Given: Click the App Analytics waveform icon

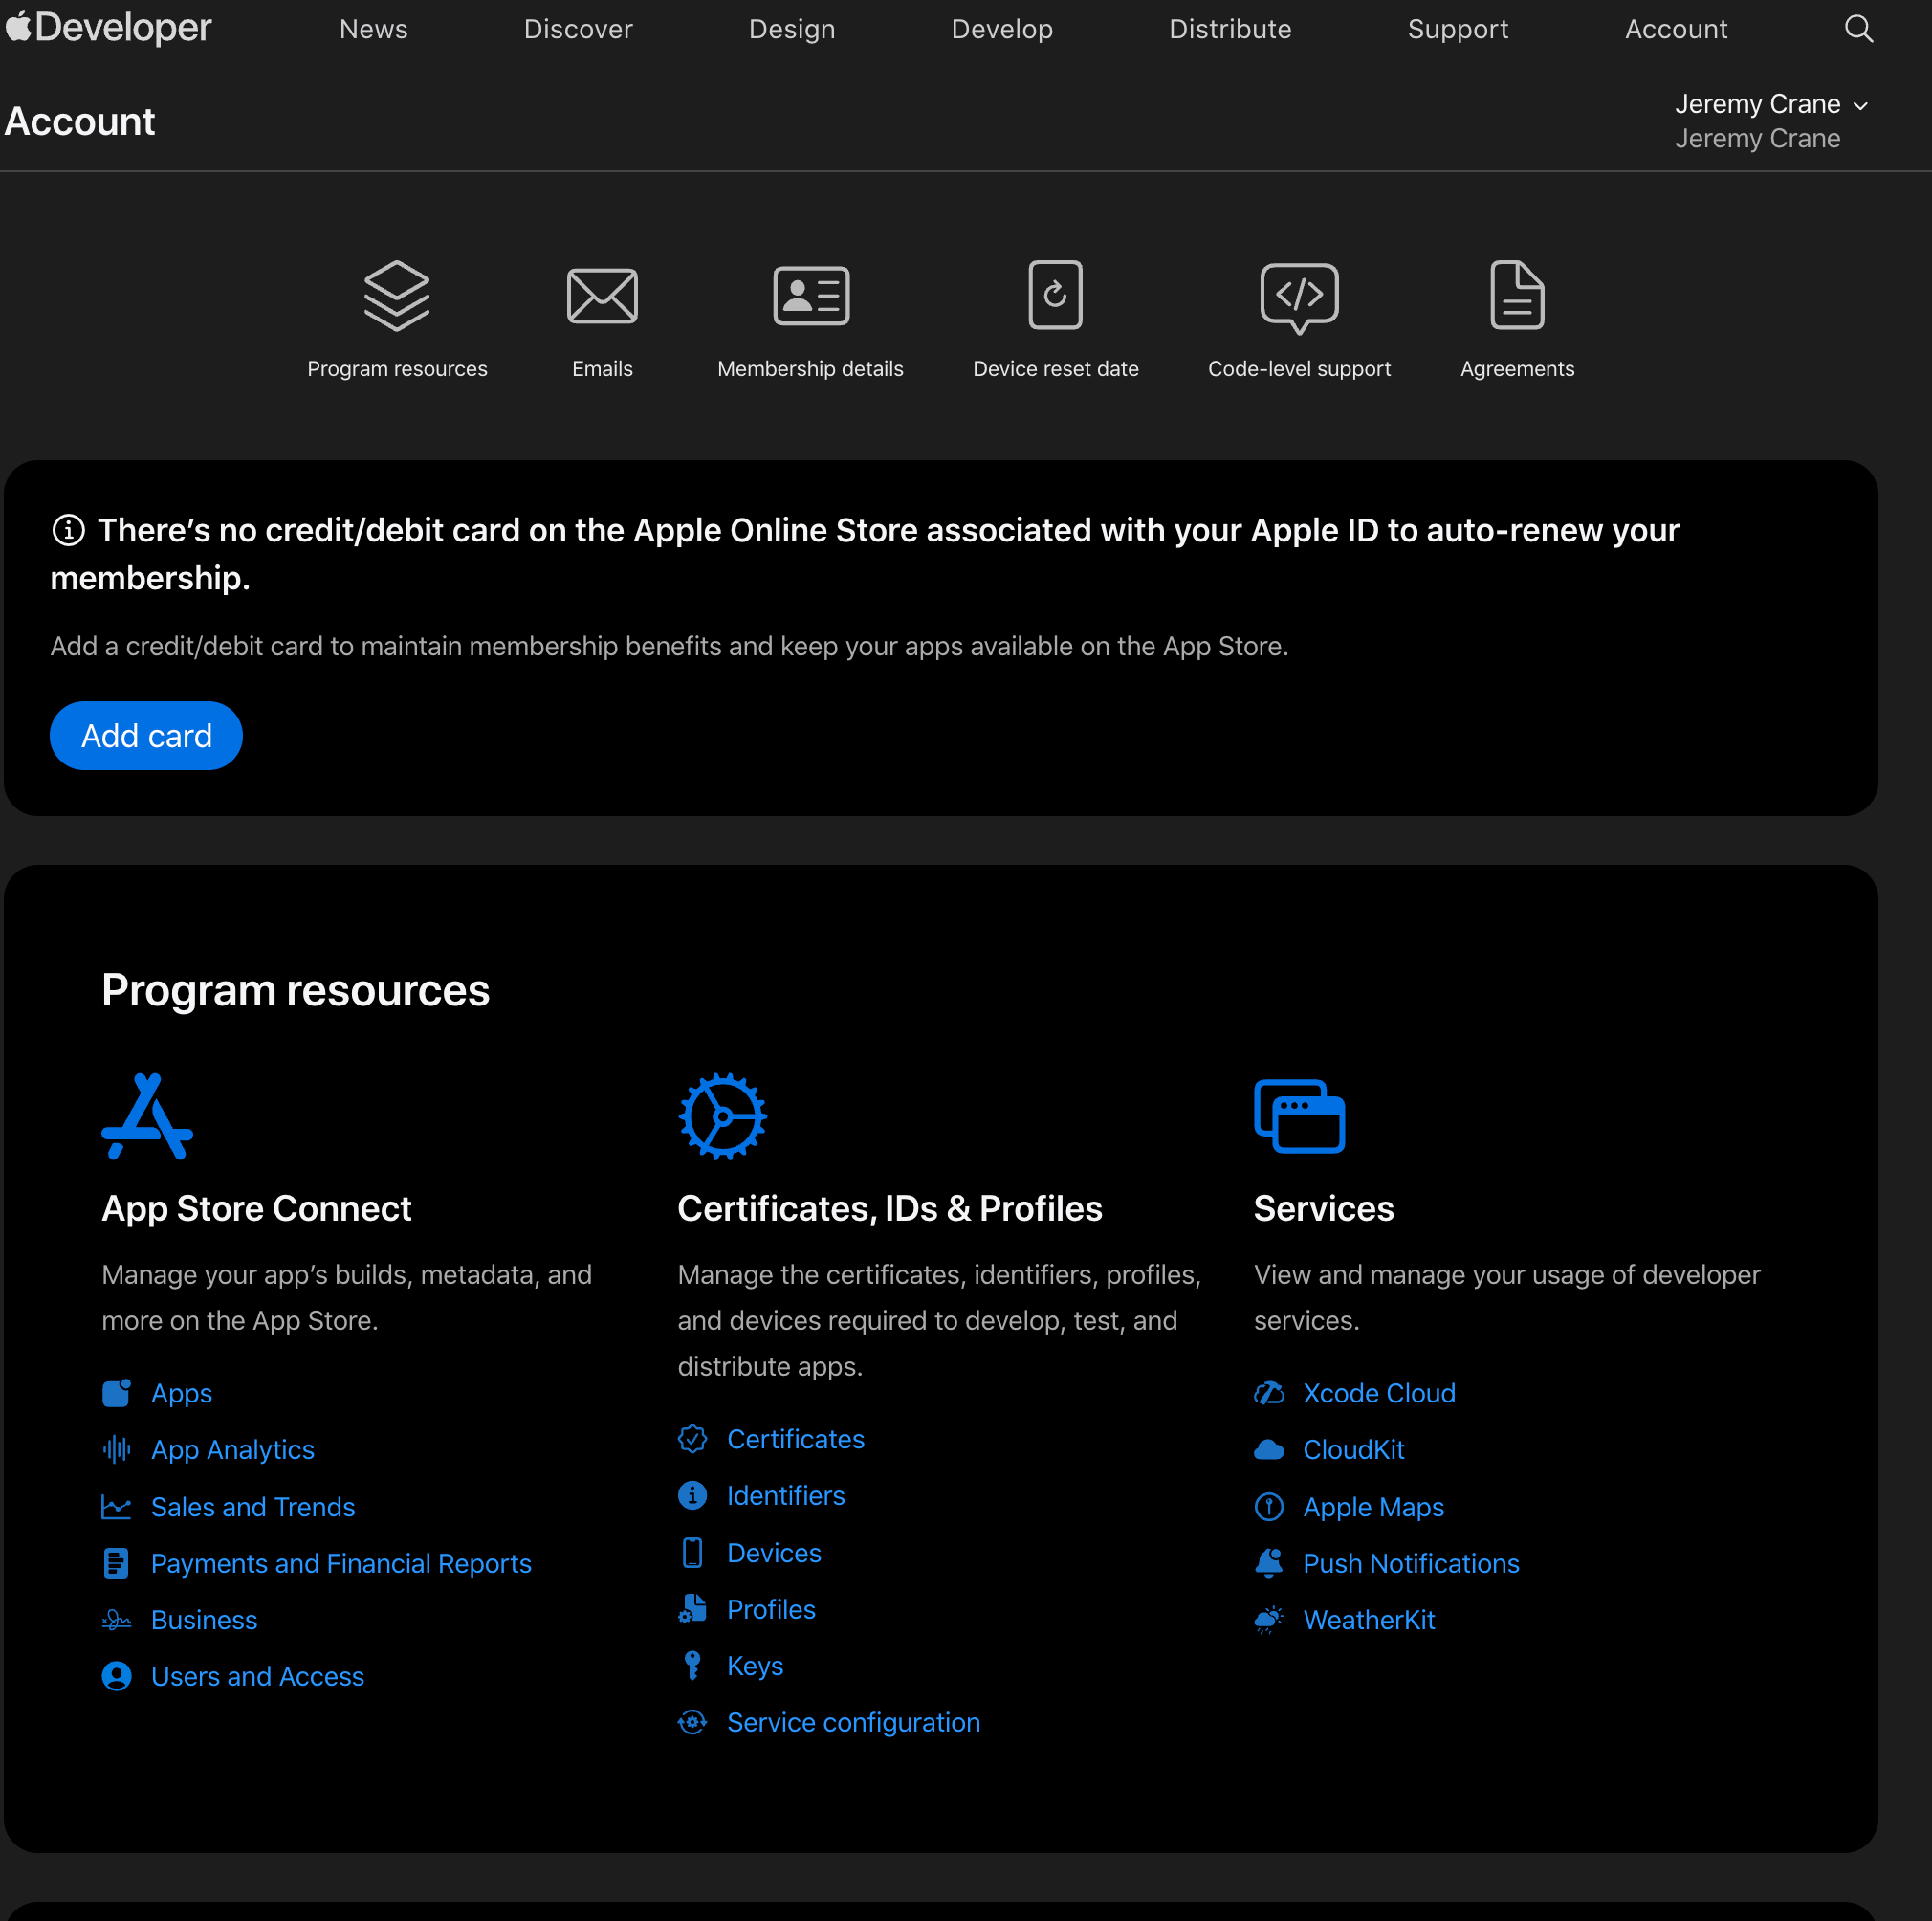Looking at the screenshot, I should pyautogui.click(x=117, y=1449).
